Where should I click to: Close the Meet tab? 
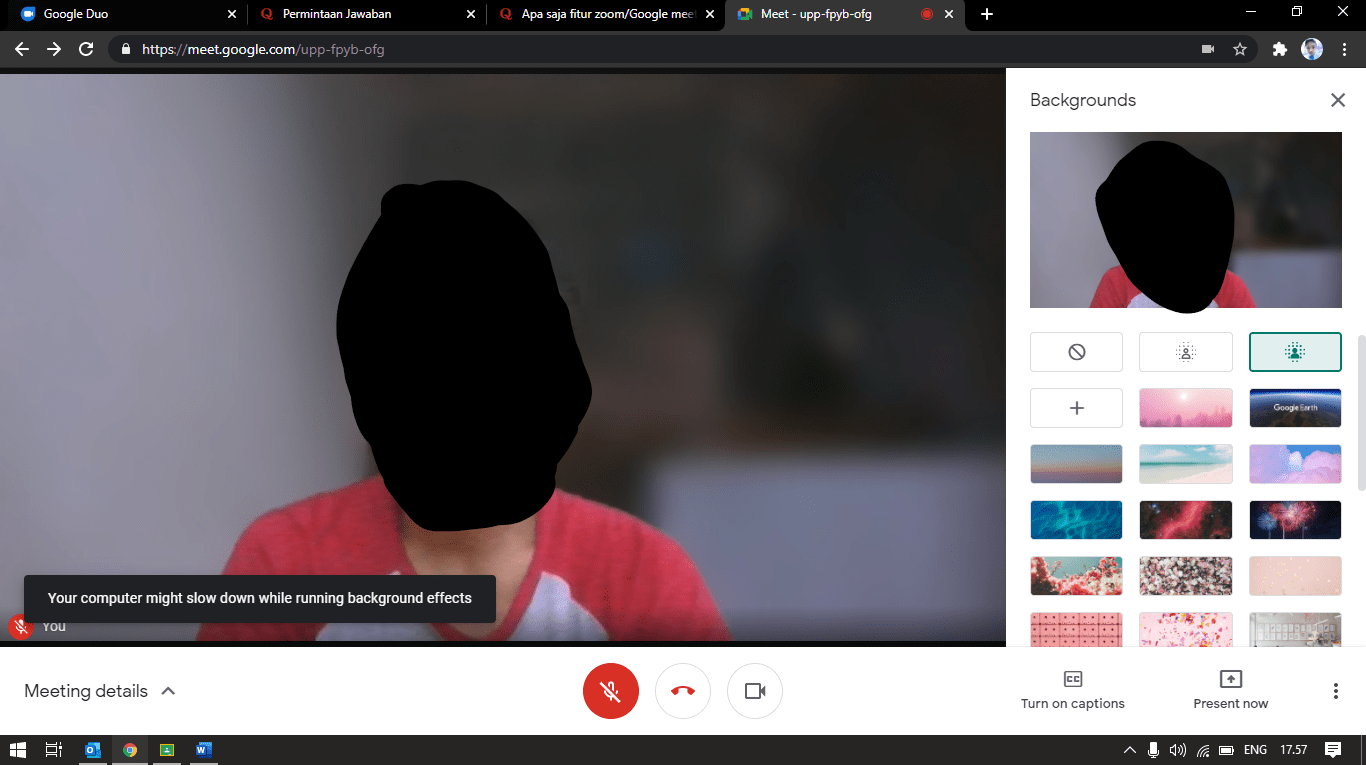[x=950, y=14]
